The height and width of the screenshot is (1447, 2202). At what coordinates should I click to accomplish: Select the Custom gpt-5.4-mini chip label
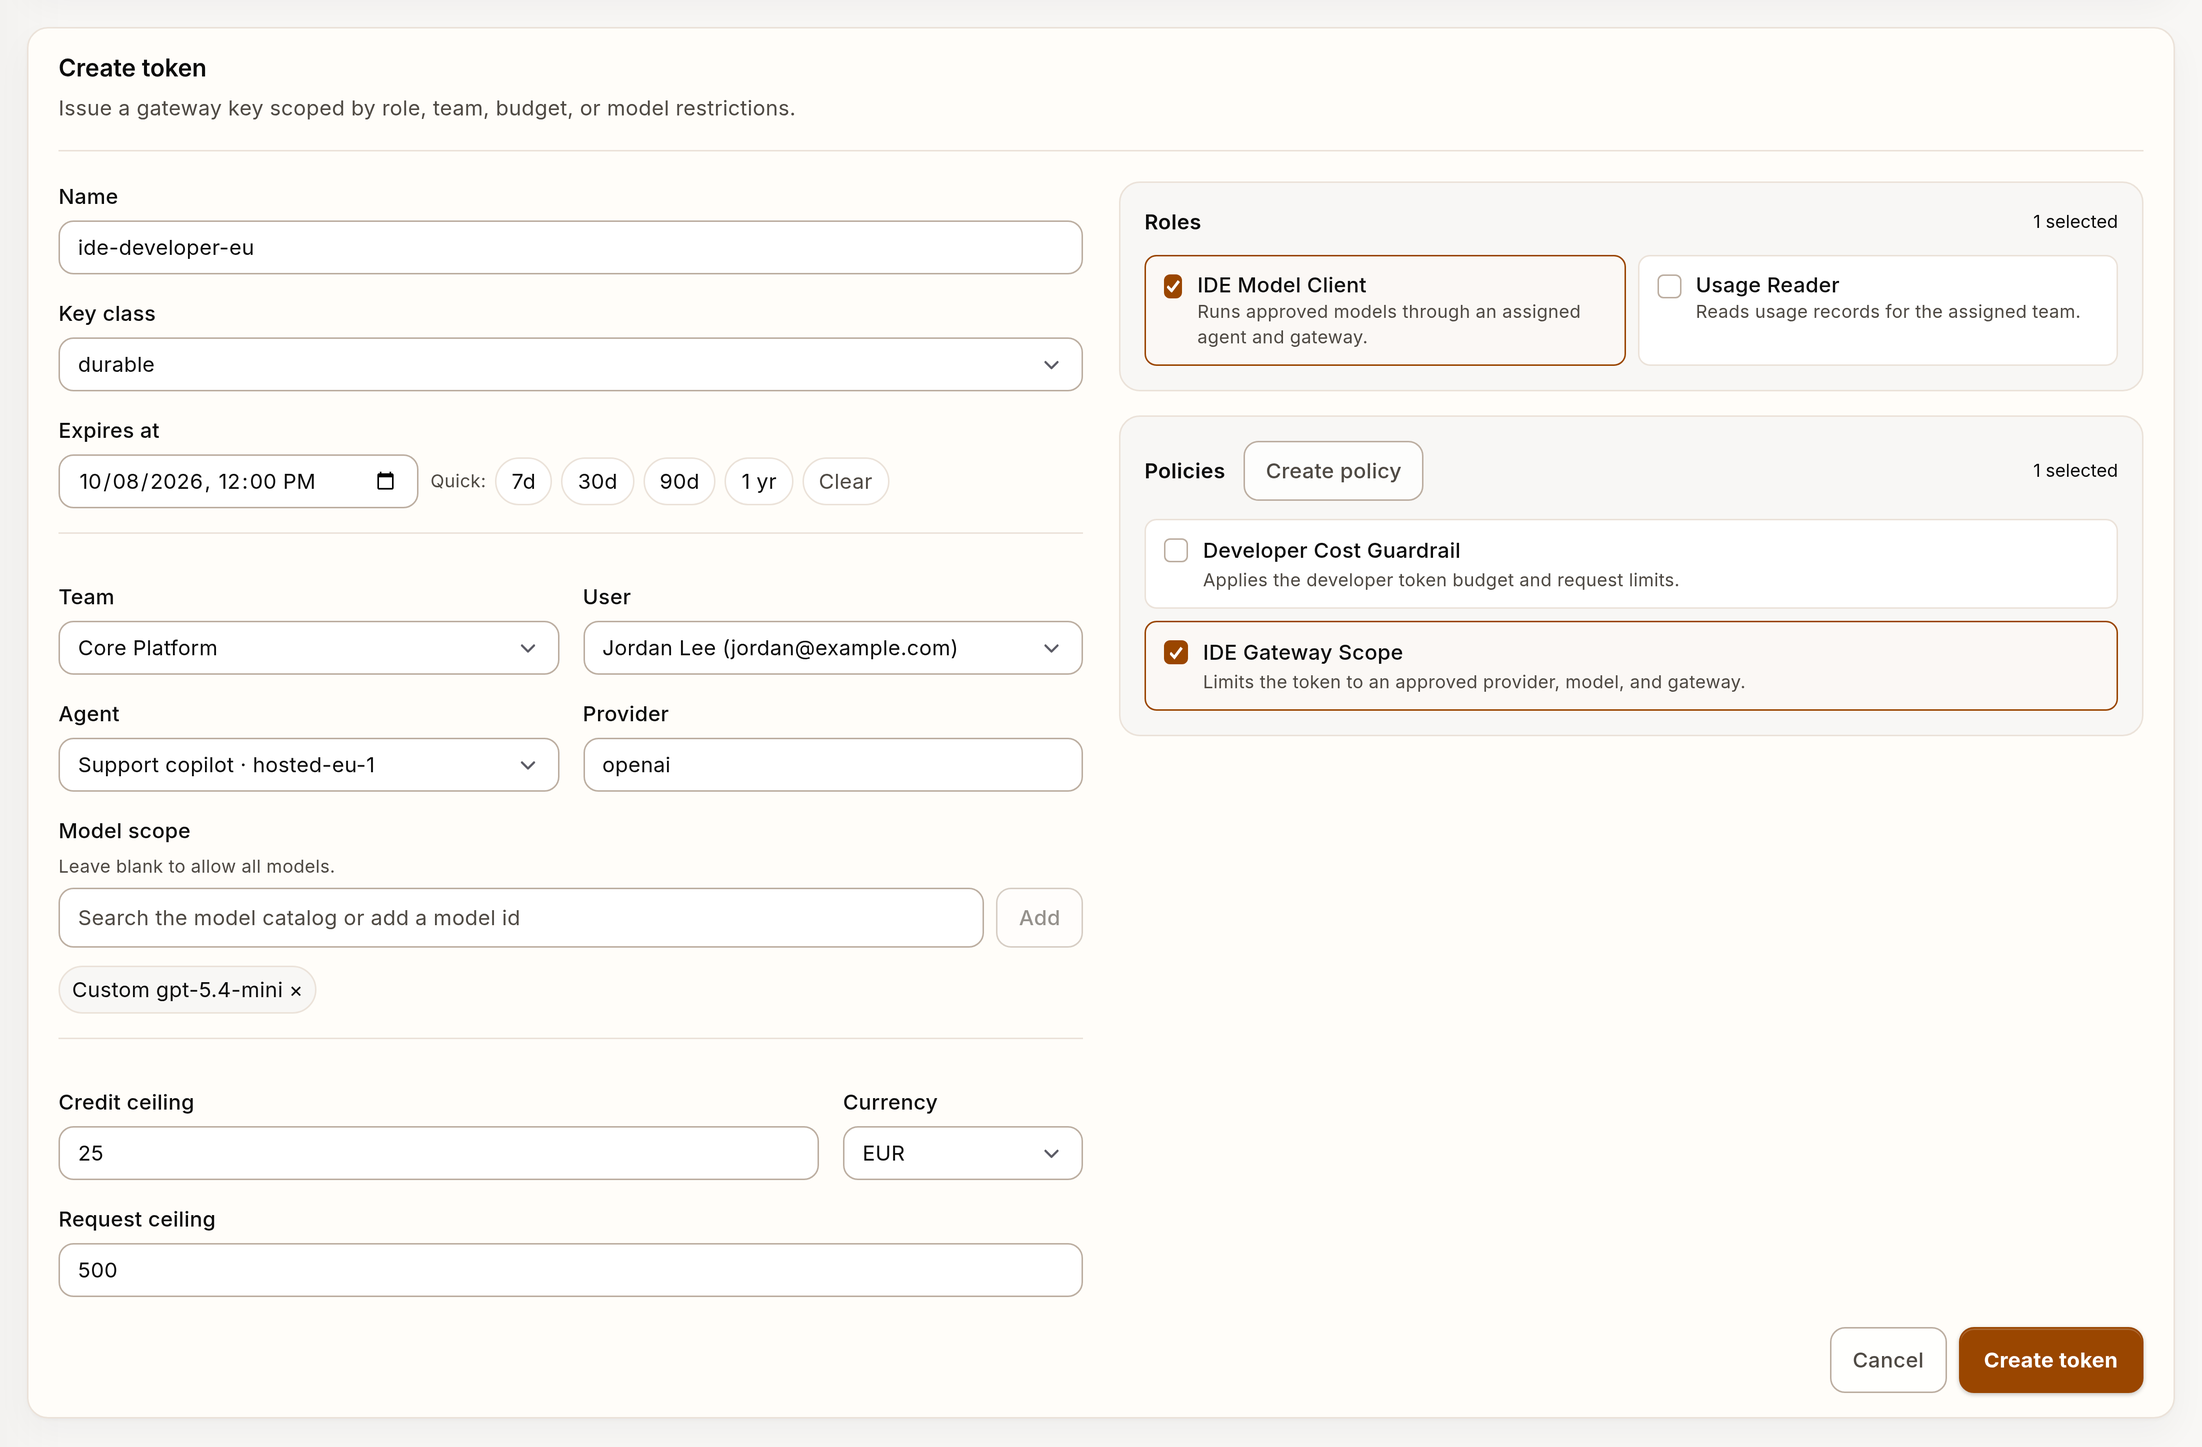pos(177,990)
